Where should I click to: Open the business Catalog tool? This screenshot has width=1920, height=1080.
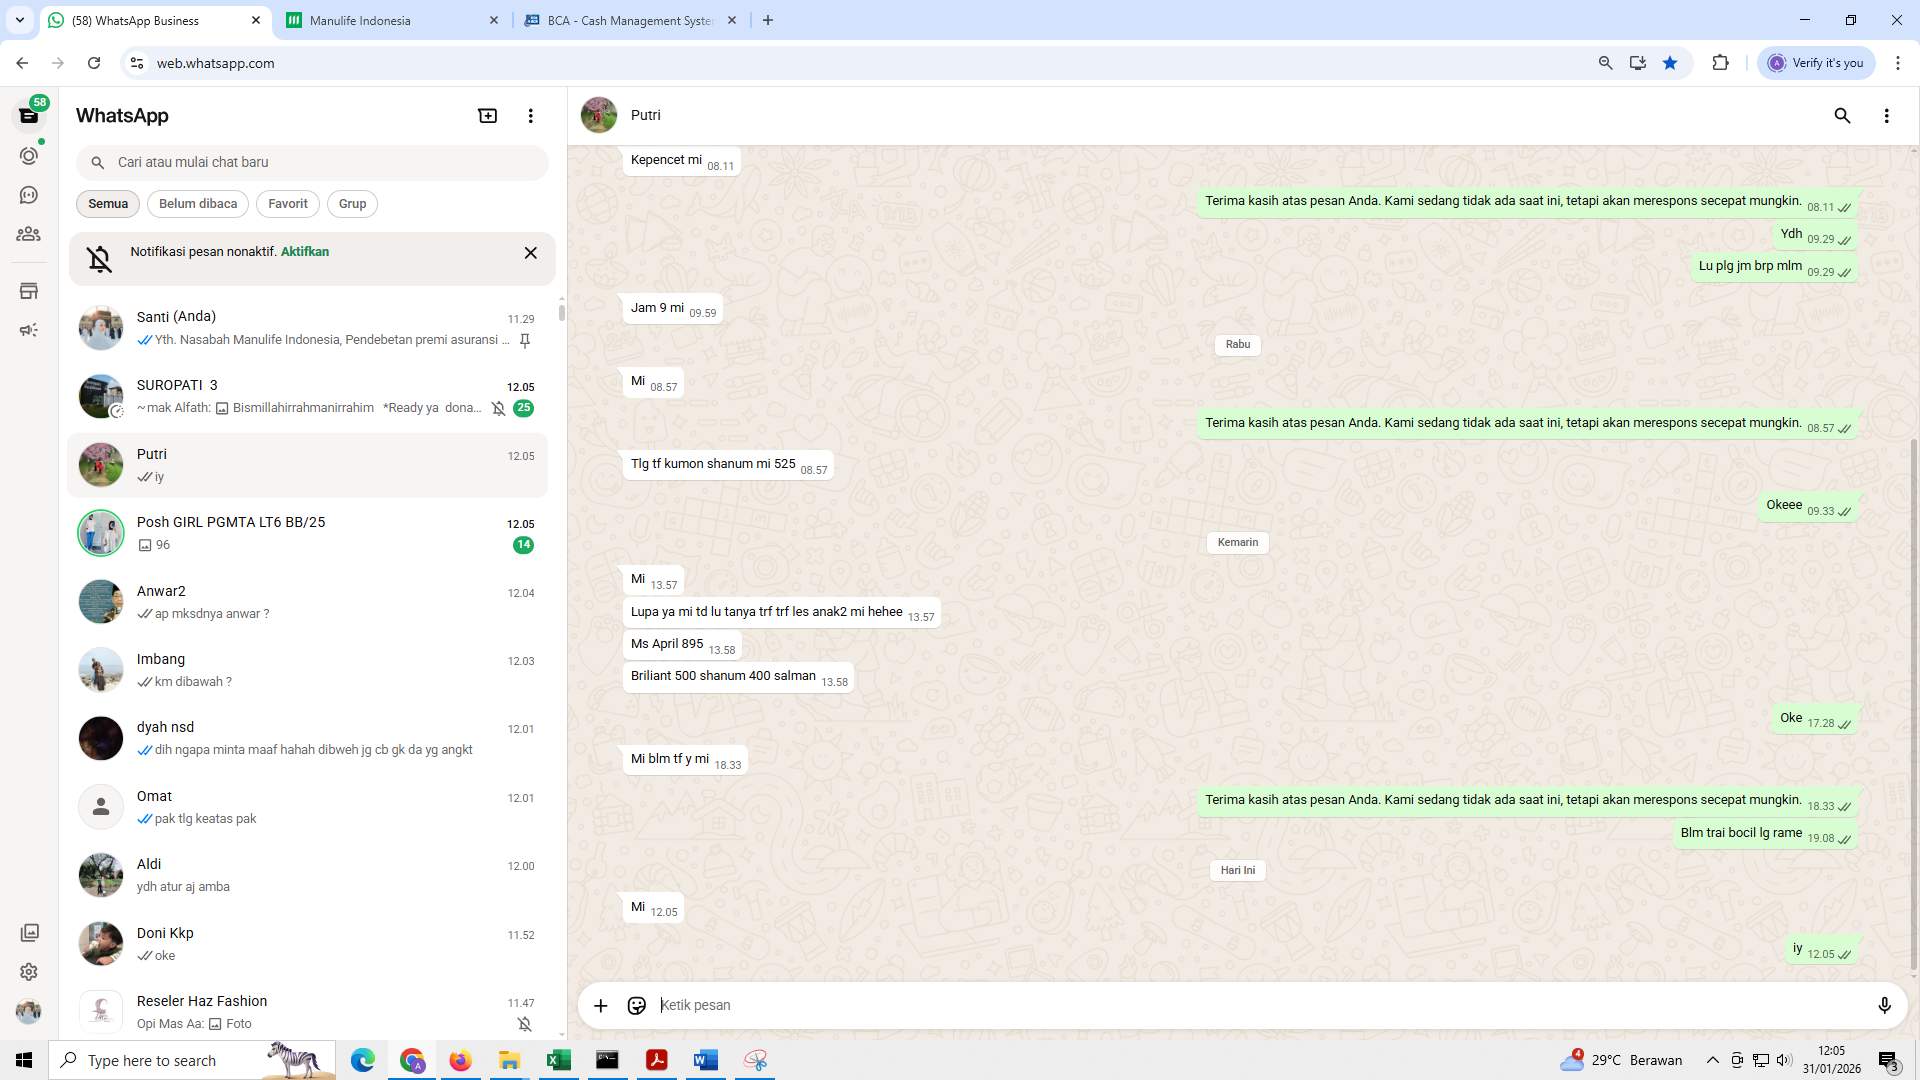29,291
